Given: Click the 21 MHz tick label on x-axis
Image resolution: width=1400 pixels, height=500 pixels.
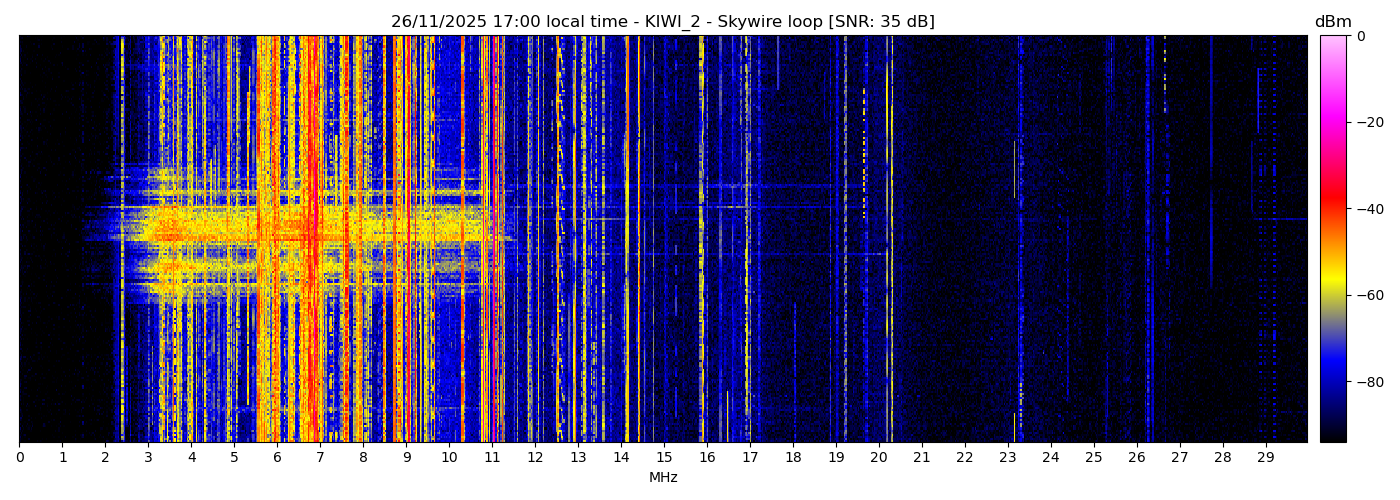Looking at the screenshot, I should [921, 457].
